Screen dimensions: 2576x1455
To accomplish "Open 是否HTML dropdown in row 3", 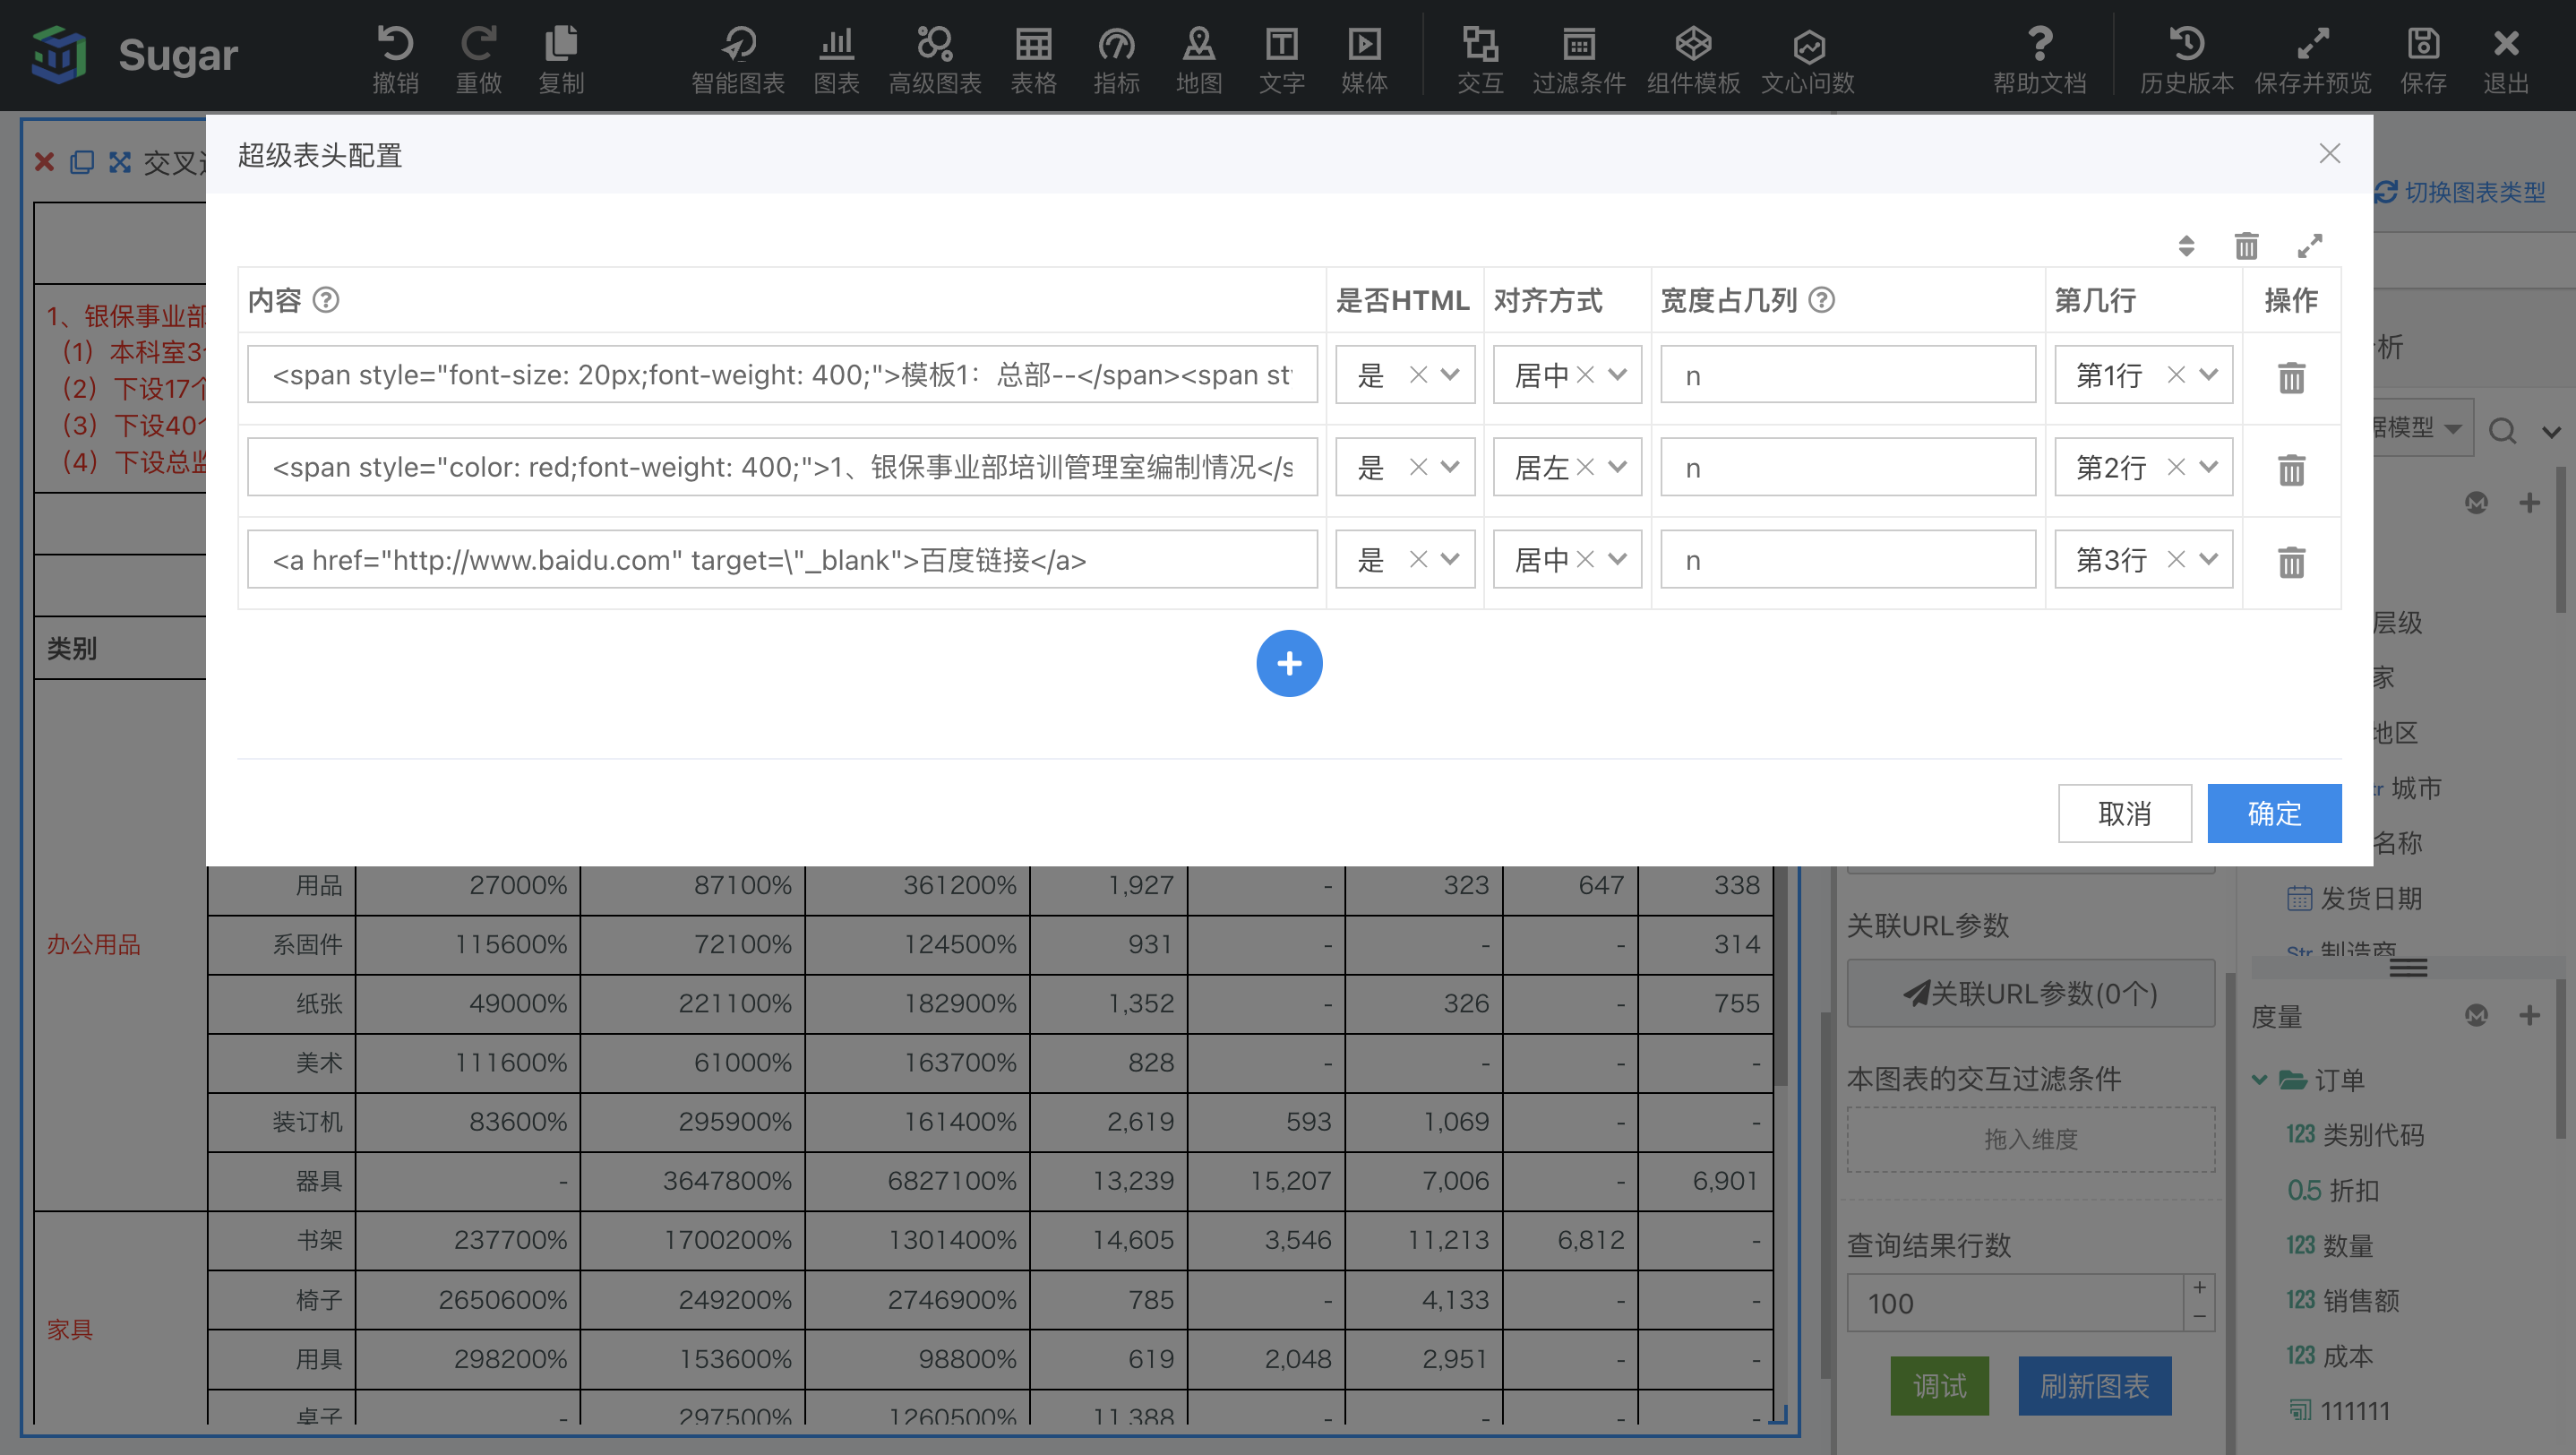I will 1450,559.
